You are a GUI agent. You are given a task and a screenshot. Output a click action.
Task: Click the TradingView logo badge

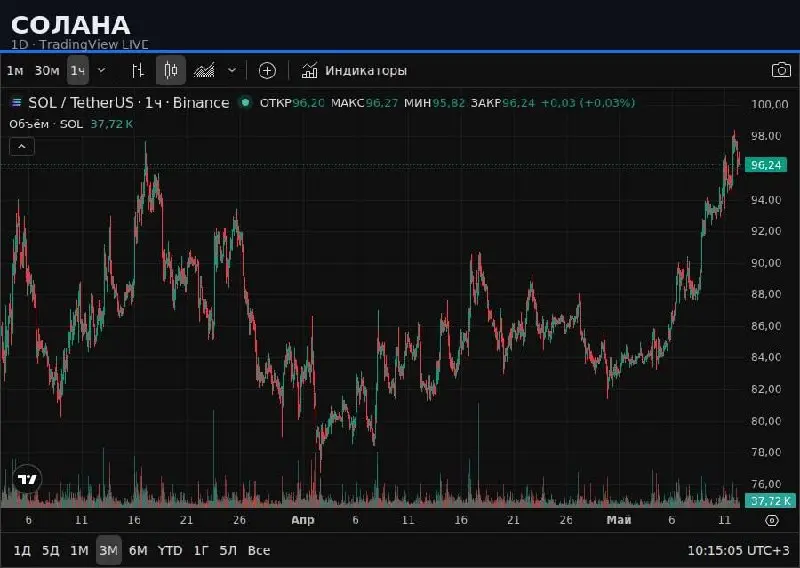27,479
